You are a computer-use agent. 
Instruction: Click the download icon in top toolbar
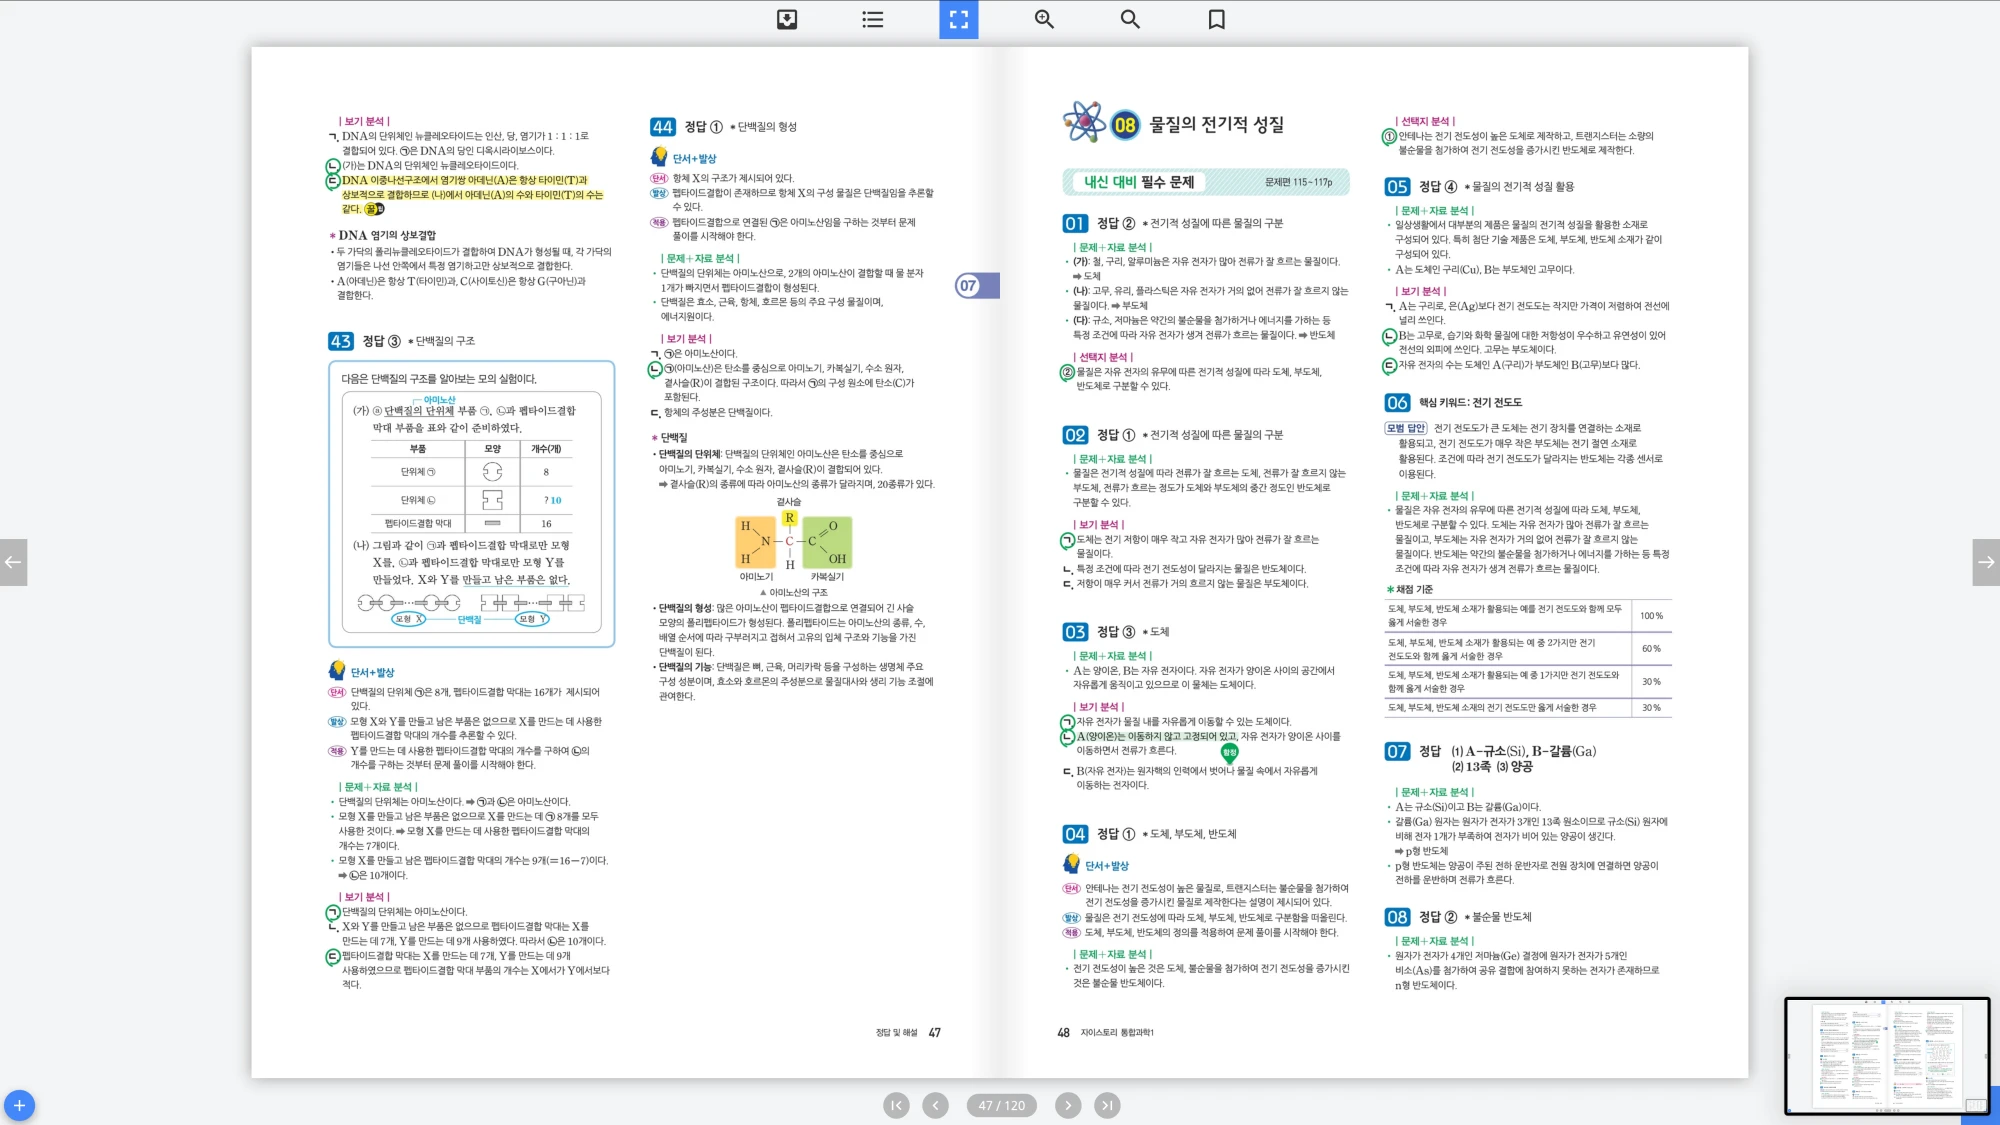[x=787, y=19]
